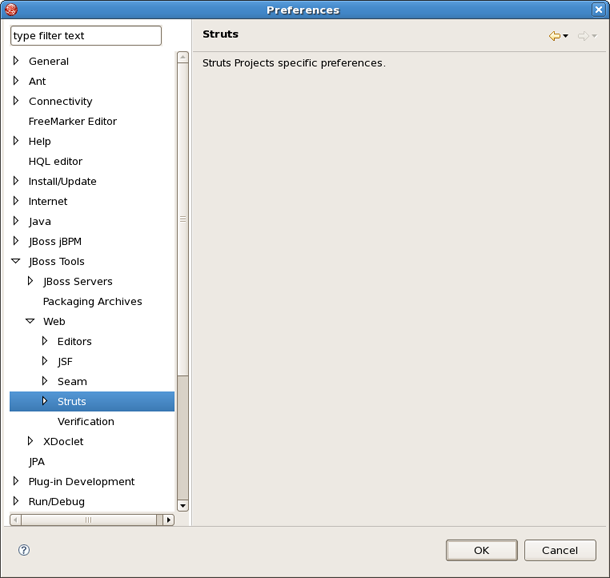Screen dimensions: 610x578
Task: Click the horizontal scroll right arrow
Action: 168,520
